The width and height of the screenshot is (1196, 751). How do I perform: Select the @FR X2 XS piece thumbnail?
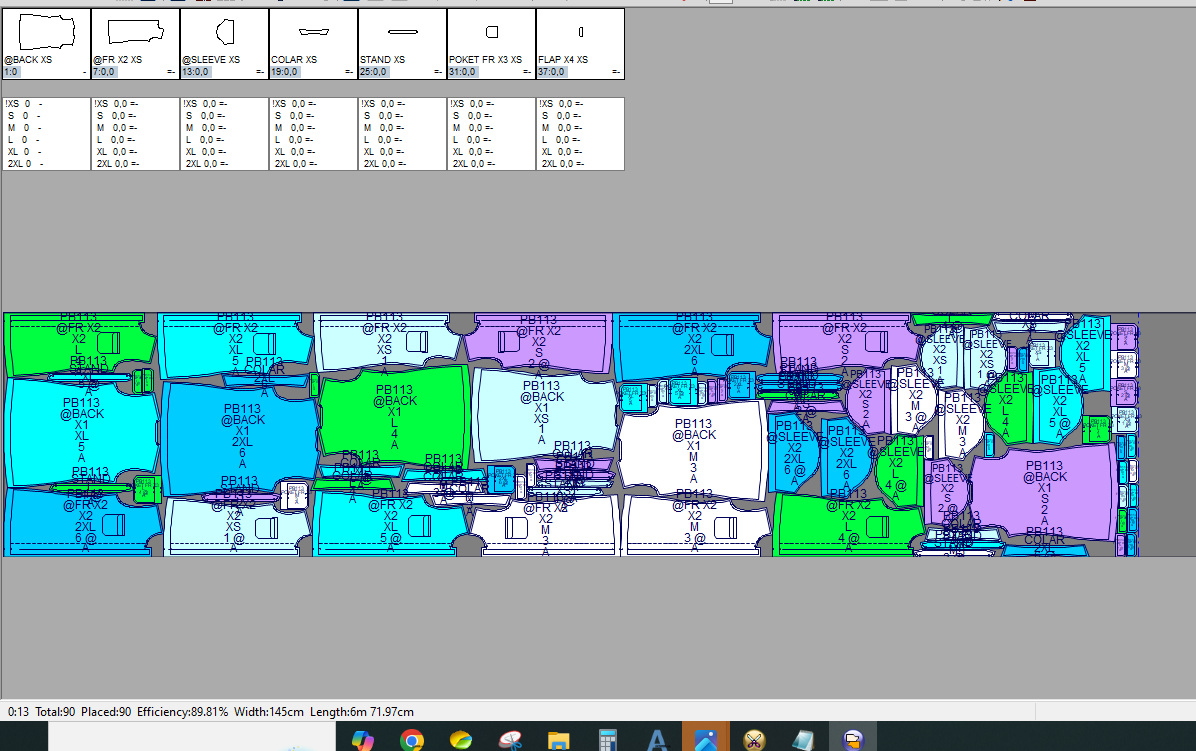[135, 33]
